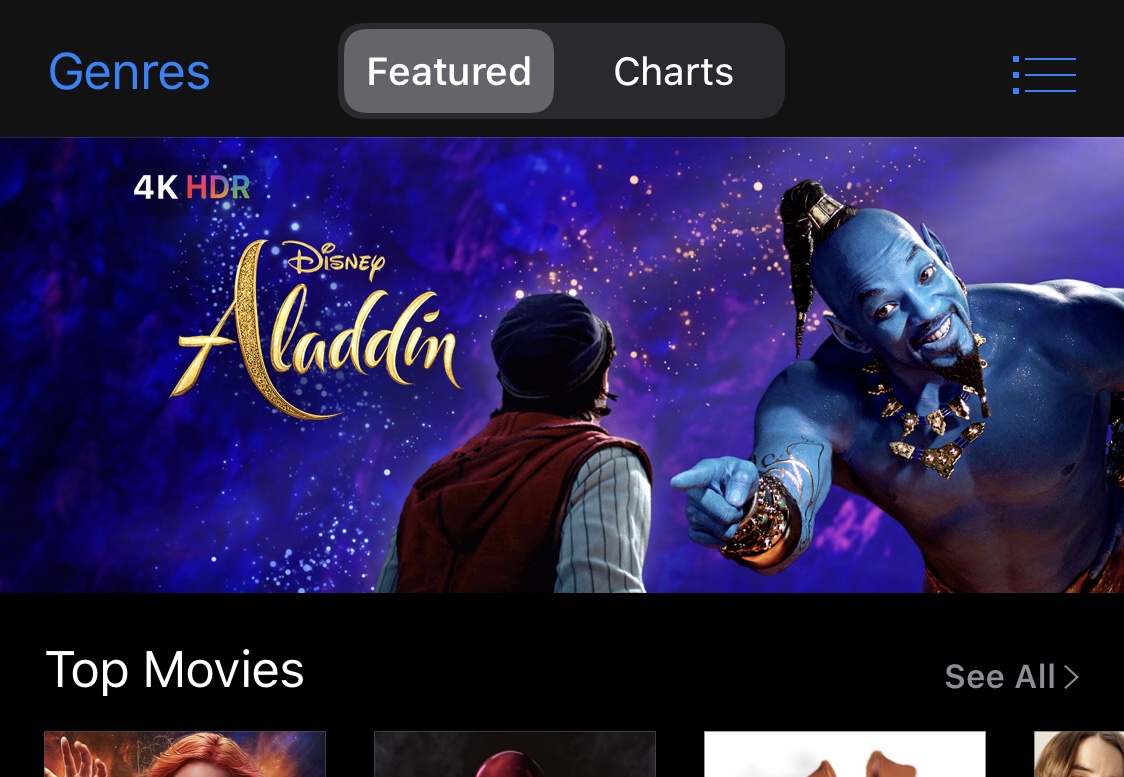Open the Genres selector

click(x=129, y=72)
